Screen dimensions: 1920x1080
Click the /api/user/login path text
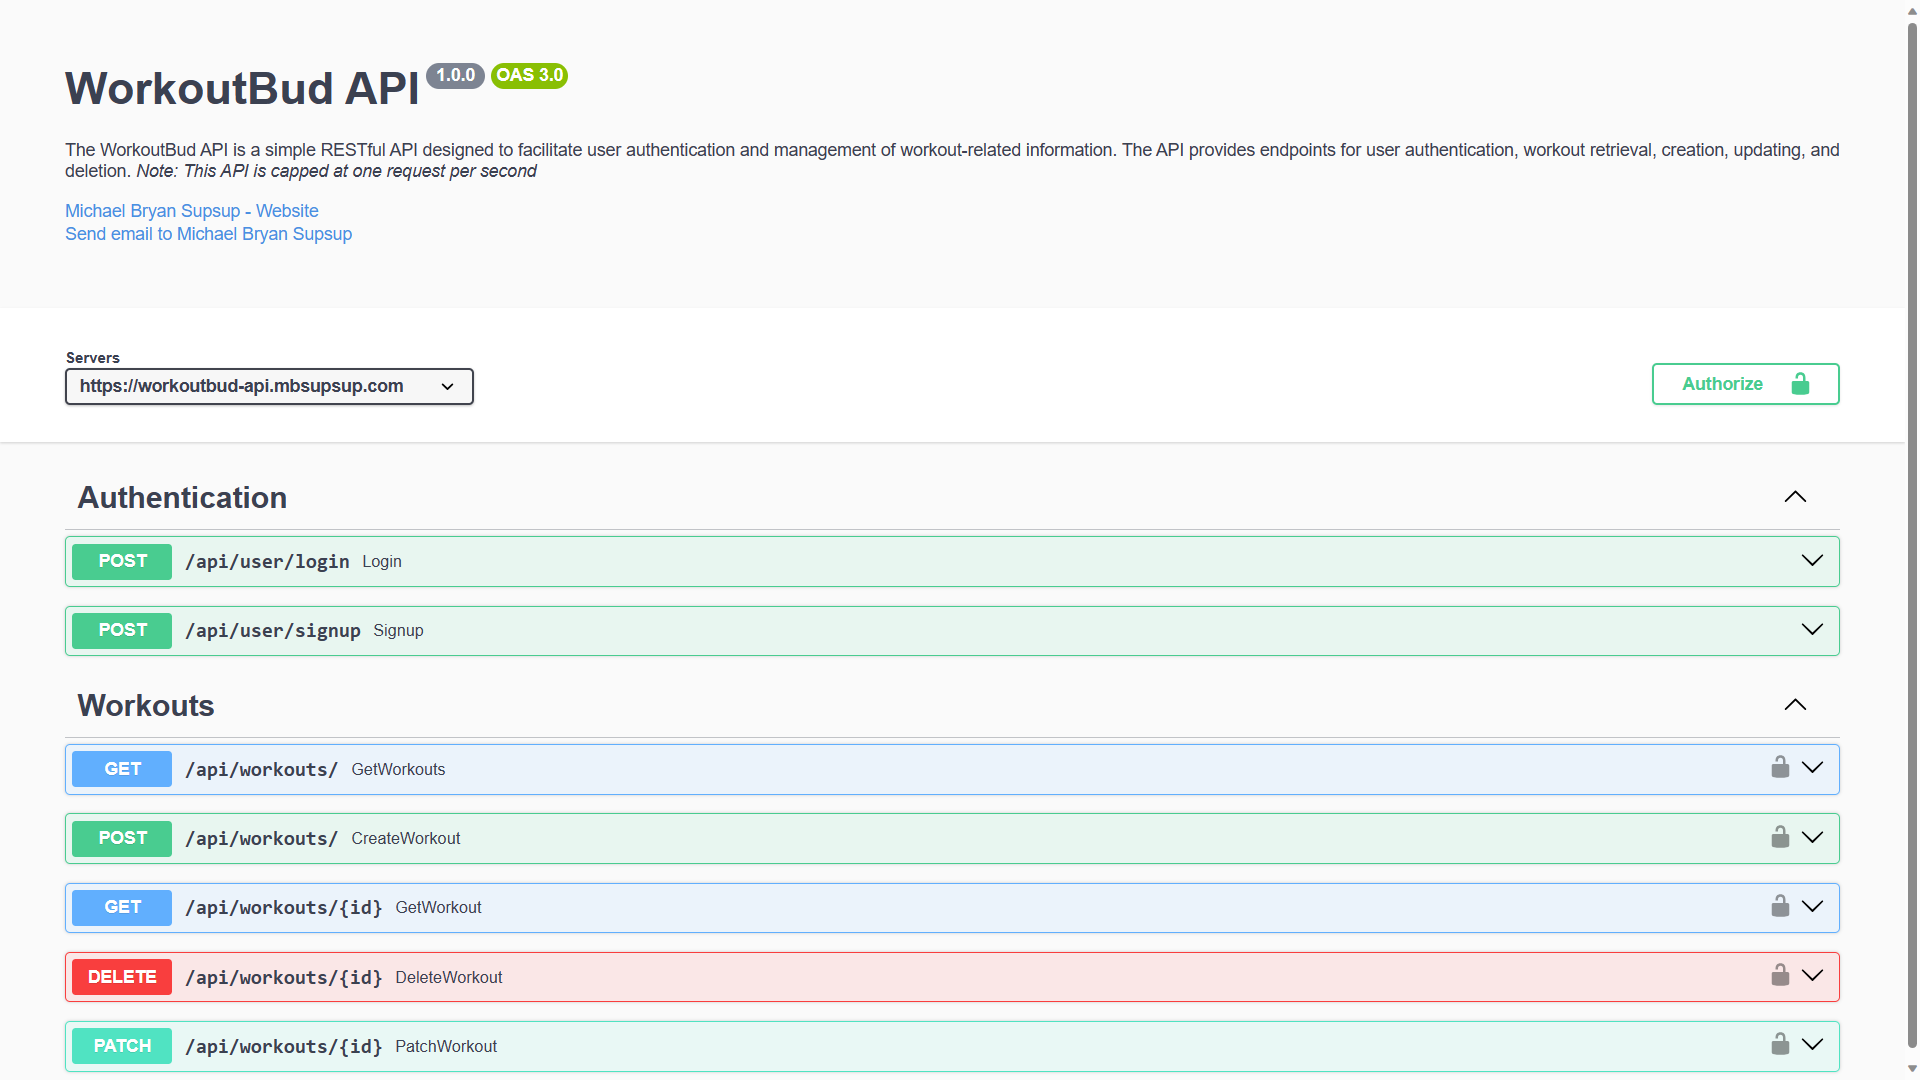pos(267,562)
